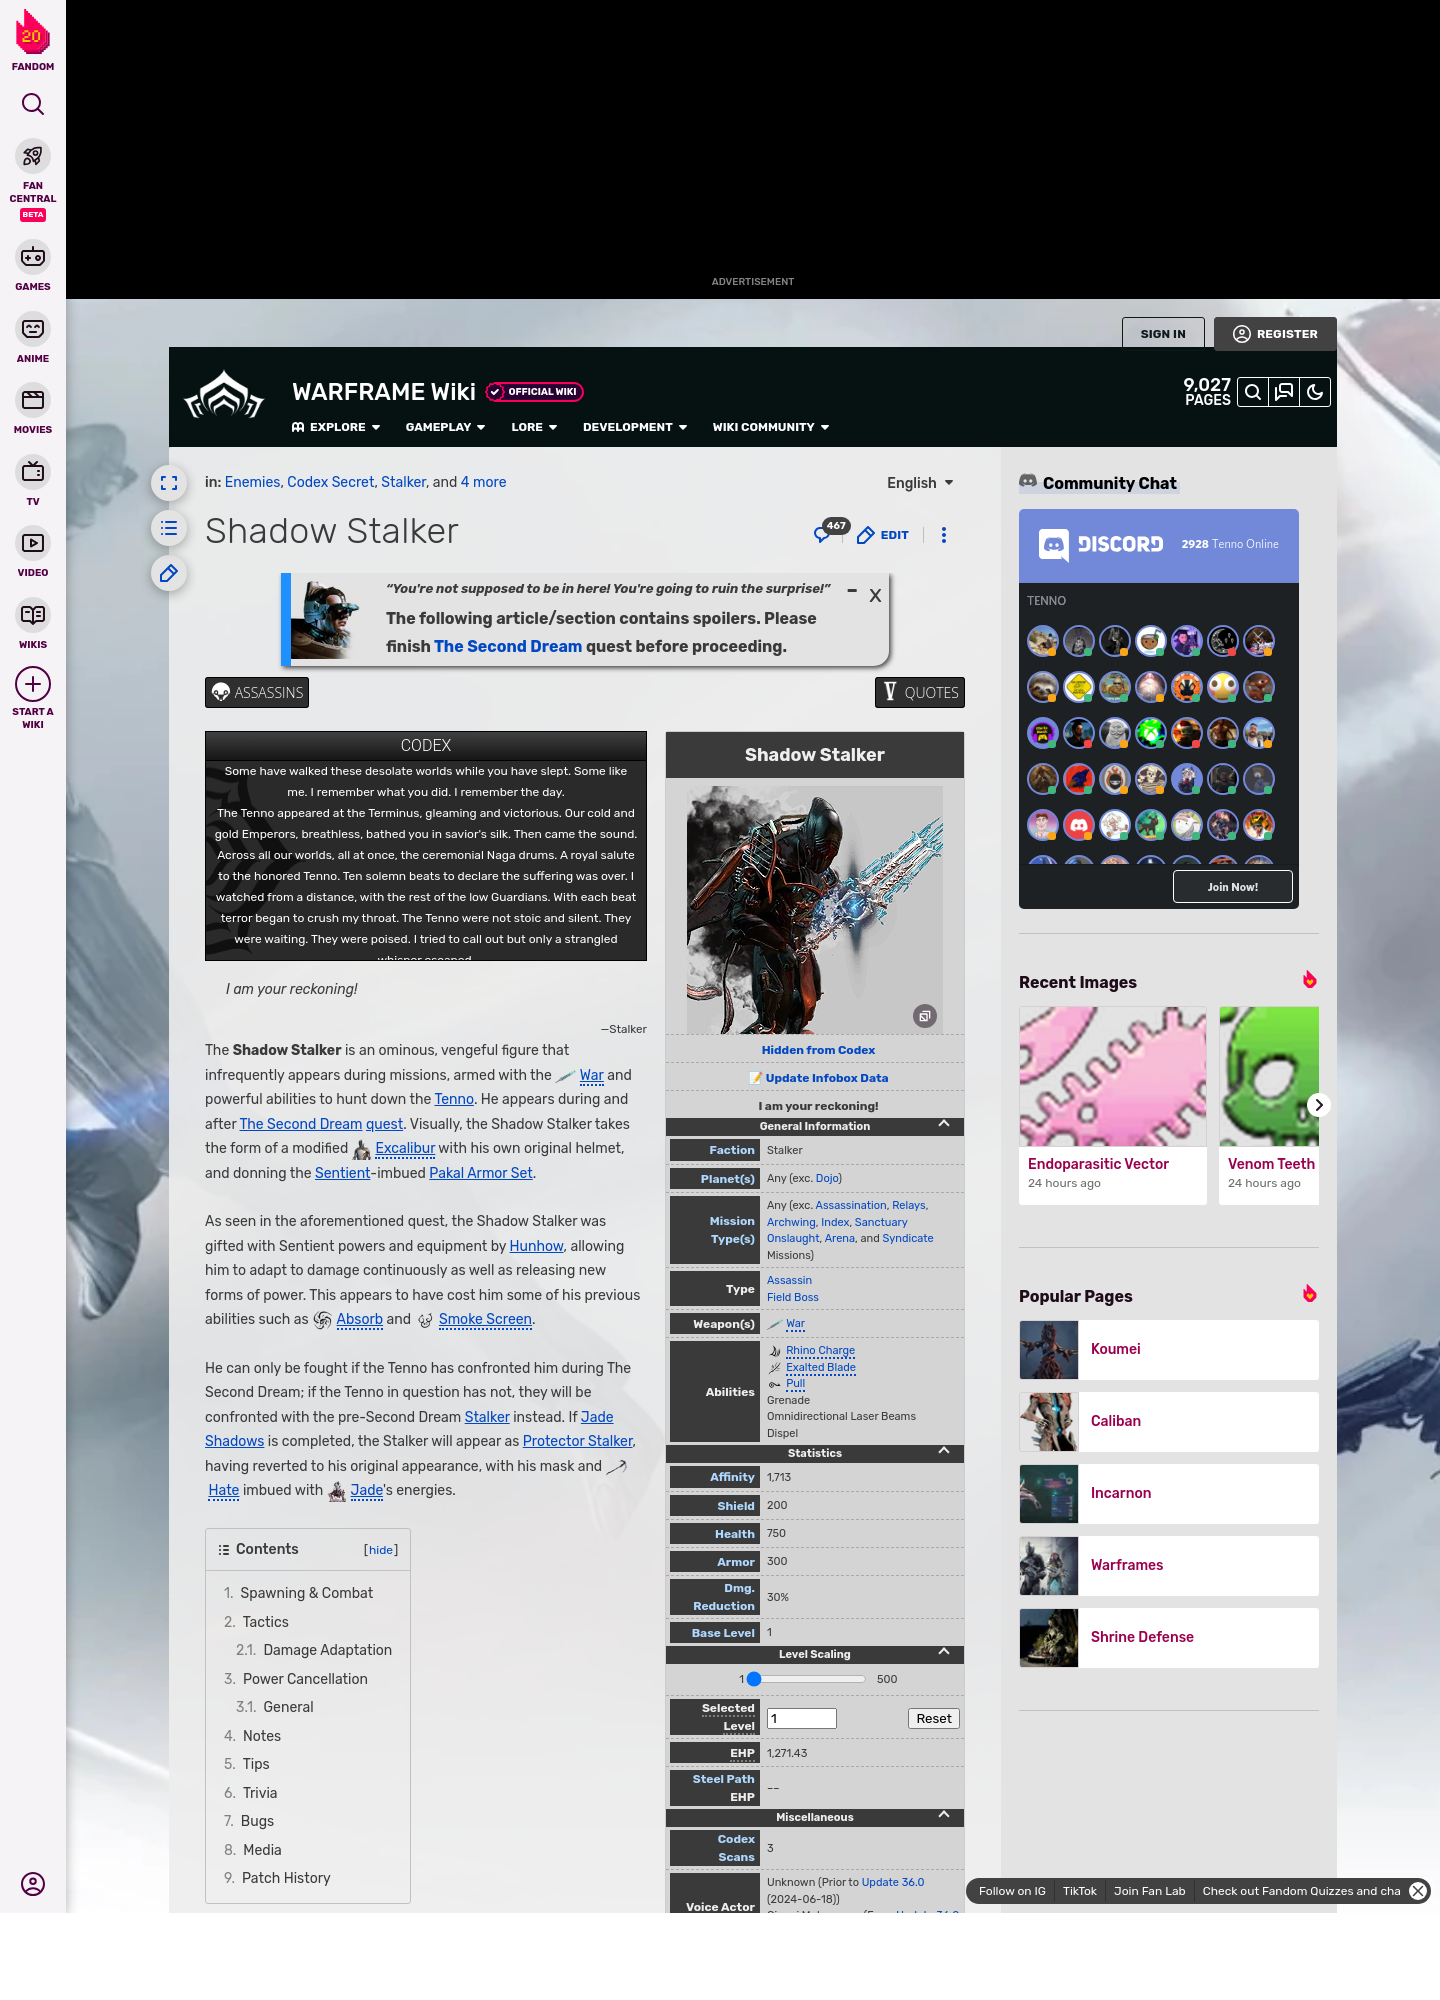Click the Warframe lotus logo
Screen dimensions: 1440x2000
[x=224, y=396]
